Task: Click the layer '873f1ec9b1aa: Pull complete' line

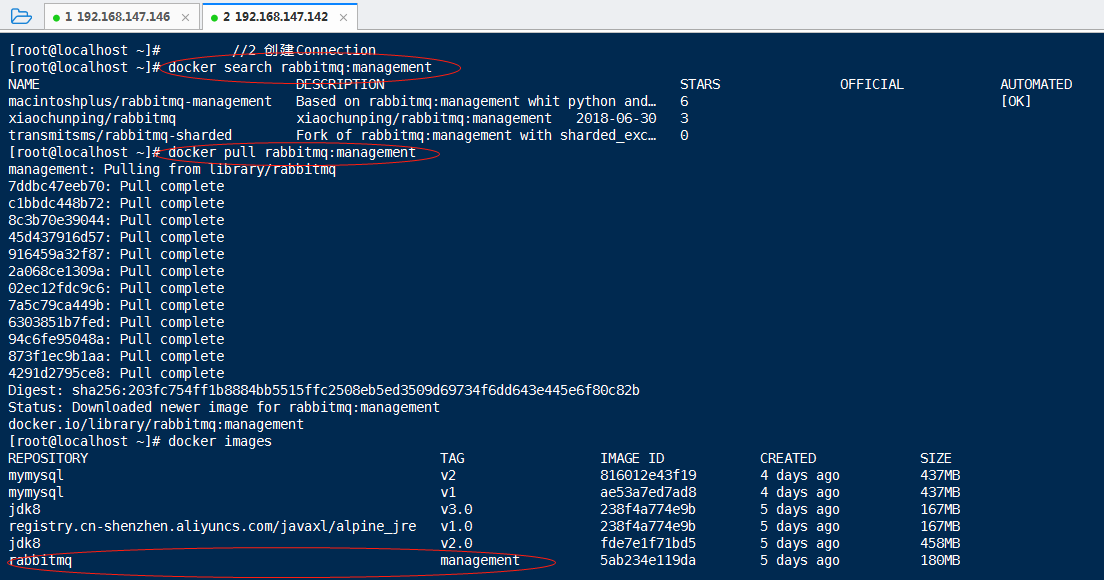Action: click(116, 356)
